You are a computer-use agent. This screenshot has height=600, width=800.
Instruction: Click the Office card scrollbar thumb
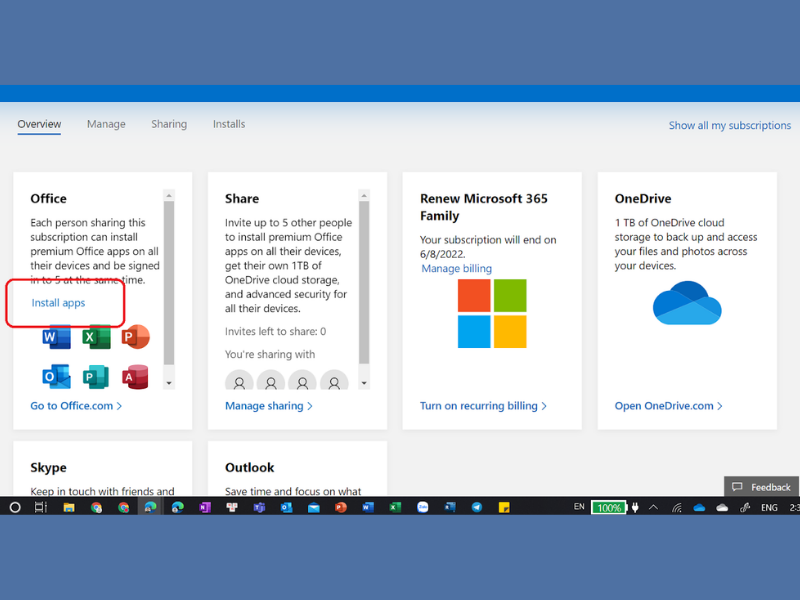(x=169, y=283)
